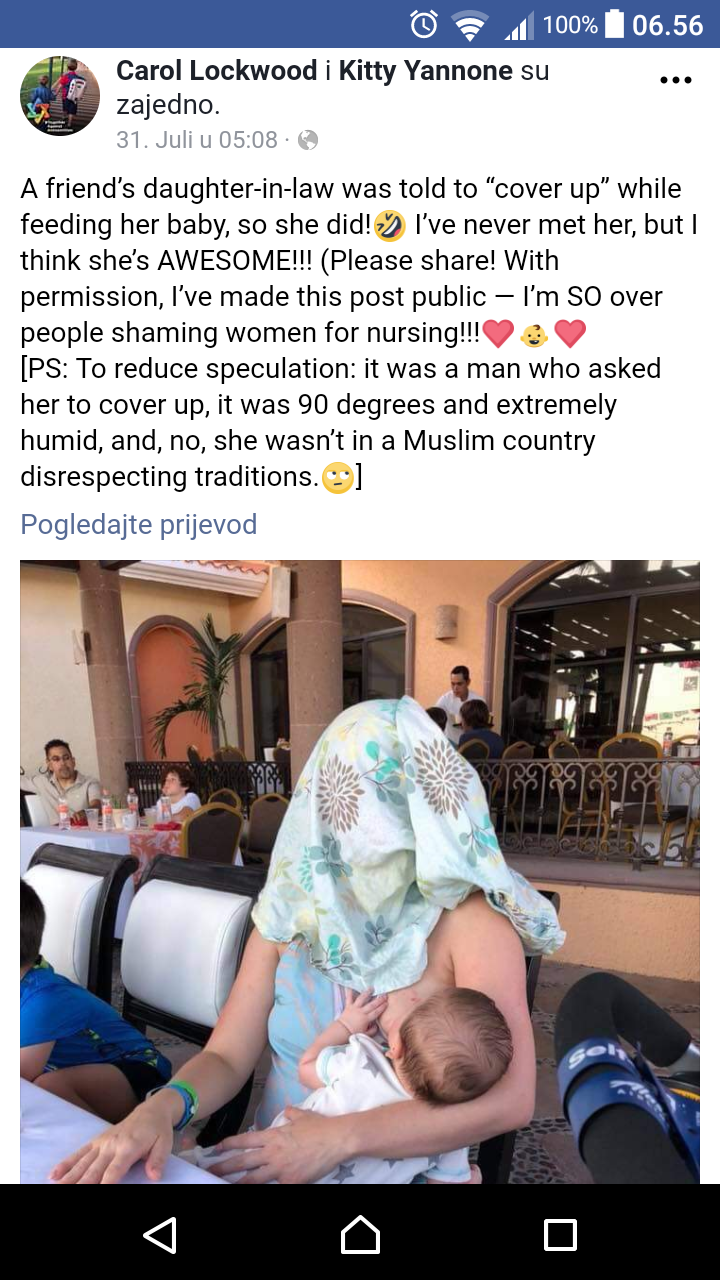Viewport: 720px width, 1280px height.
Task: Tap the Android home navigation button
Action: [360, 1234]
